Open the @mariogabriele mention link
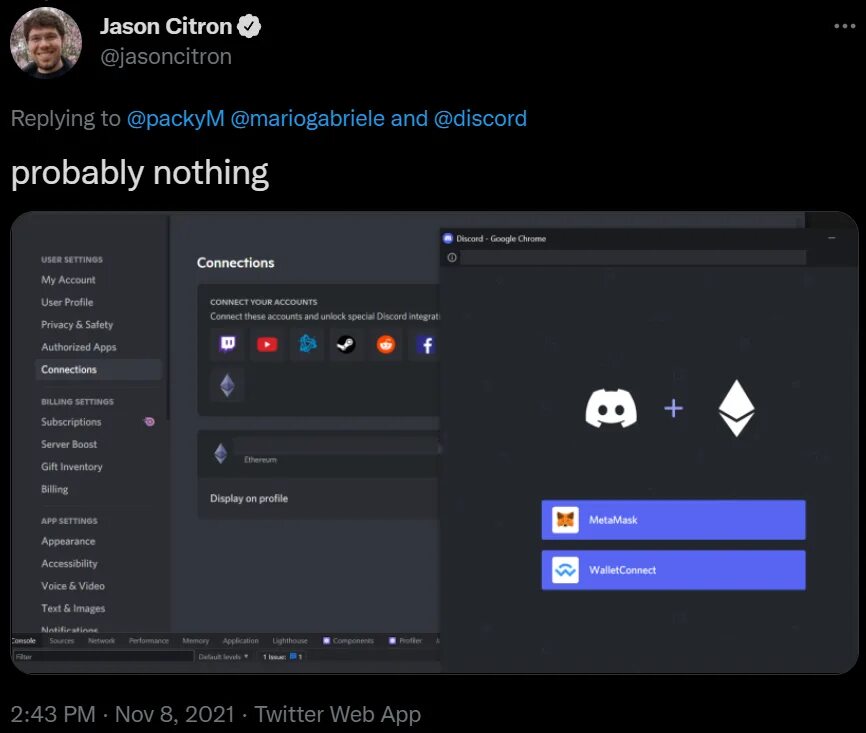The image size is (866, 733). 307,118
